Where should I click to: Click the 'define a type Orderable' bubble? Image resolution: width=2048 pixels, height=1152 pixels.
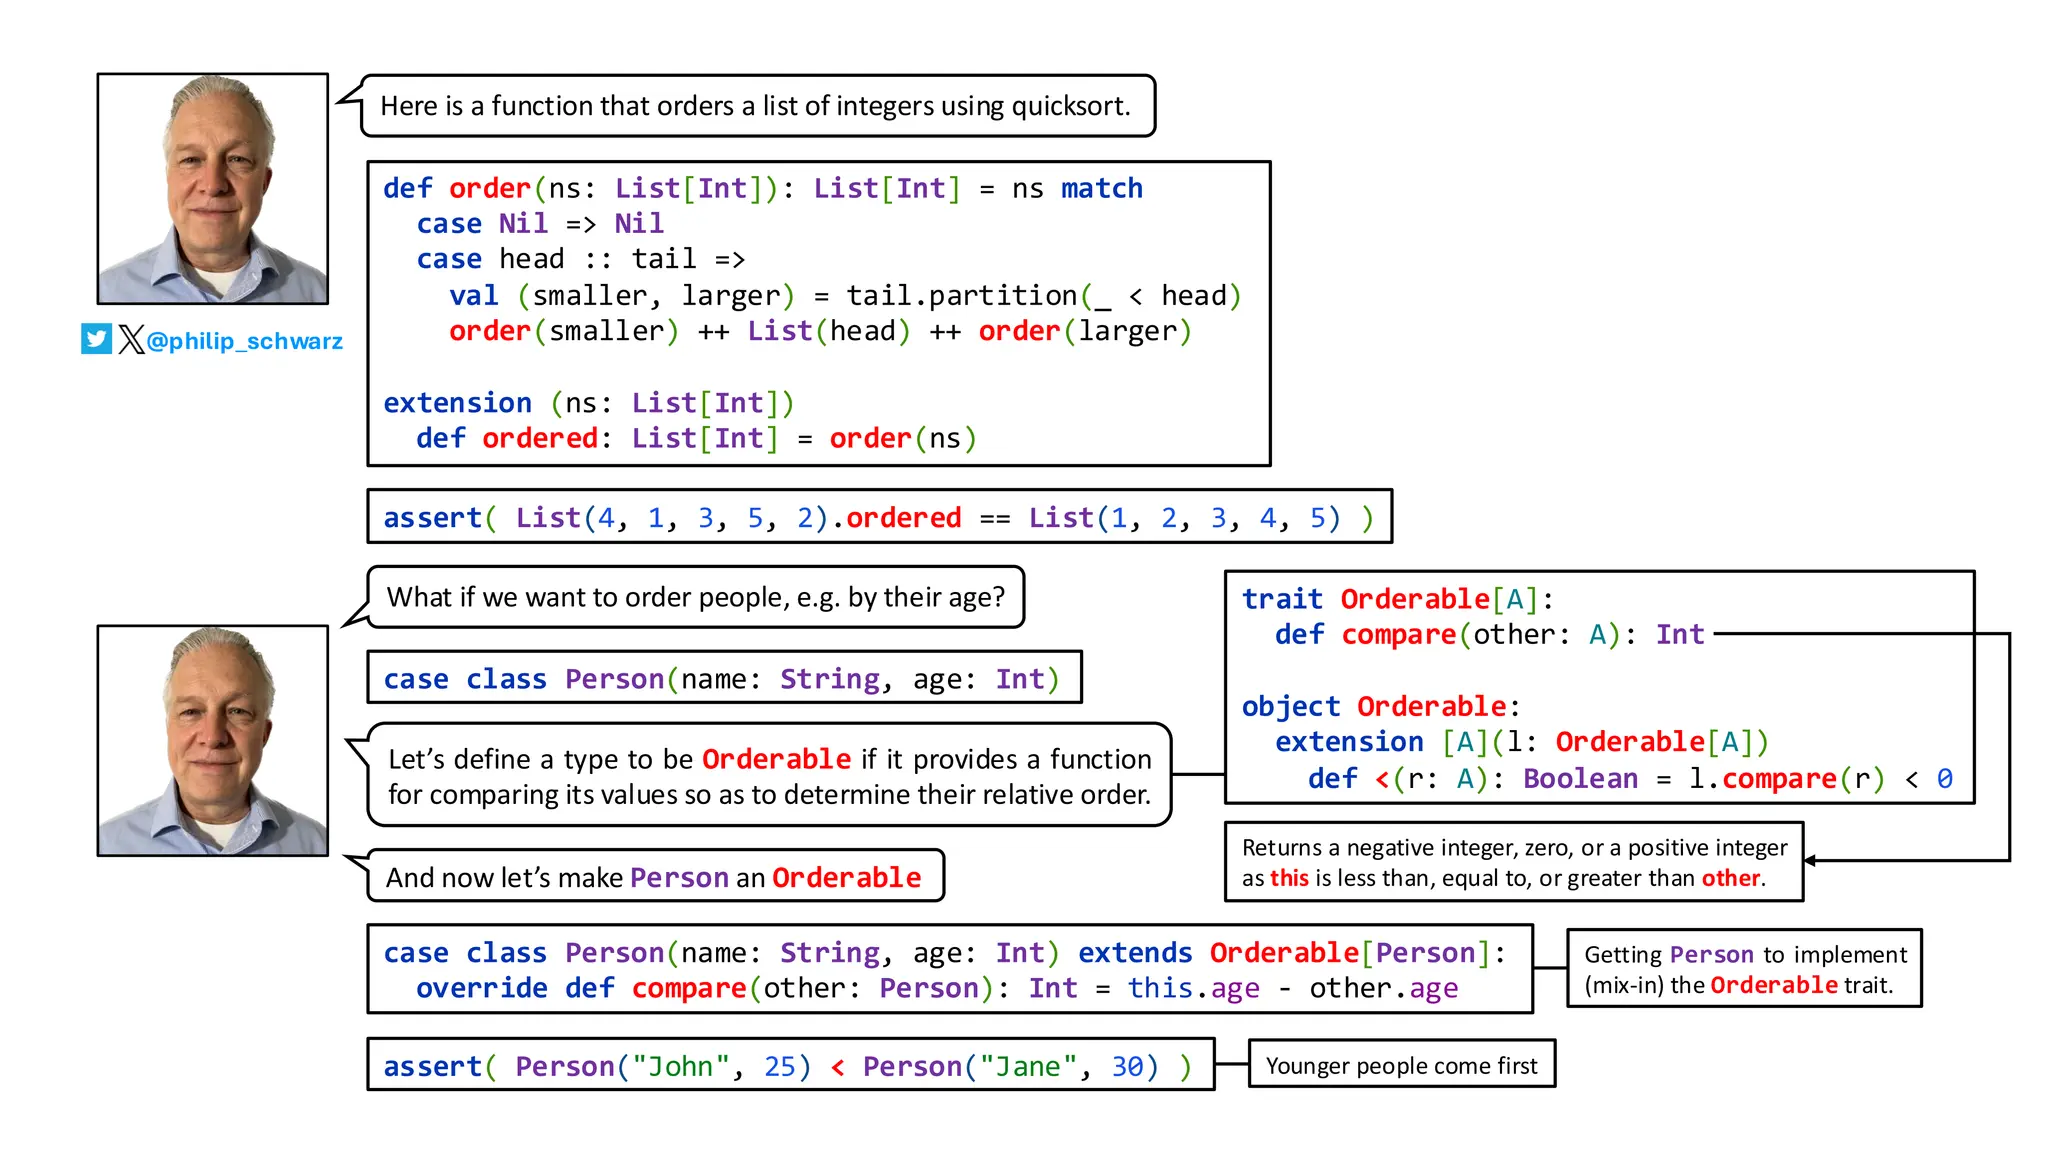(x=768, y=775)
